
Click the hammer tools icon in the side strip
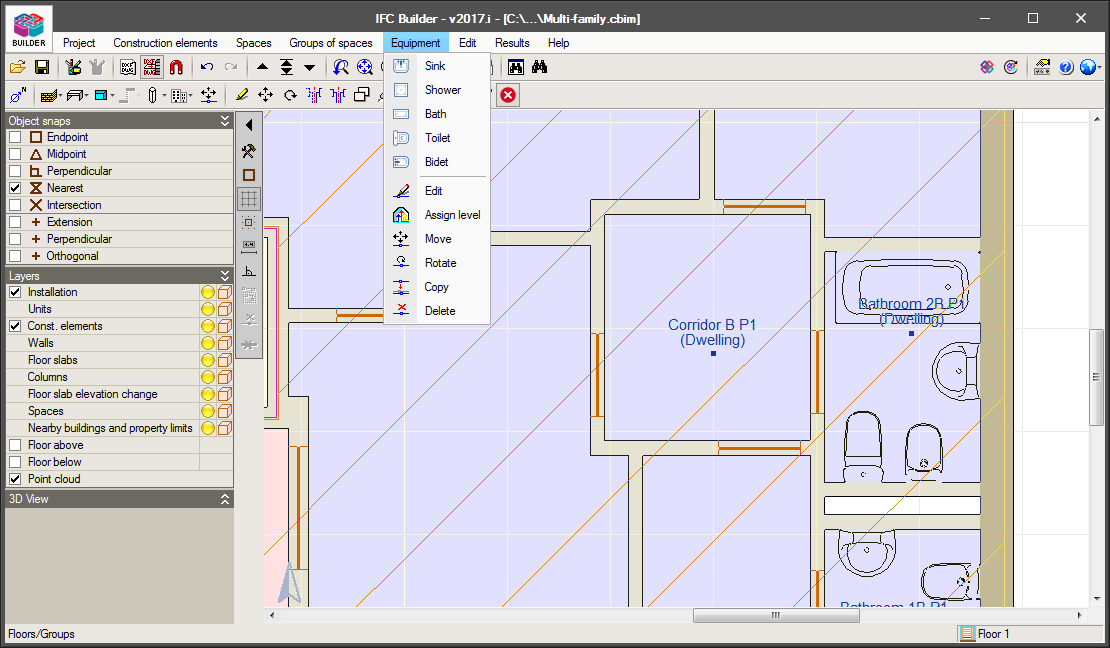(x=249, y=151)
